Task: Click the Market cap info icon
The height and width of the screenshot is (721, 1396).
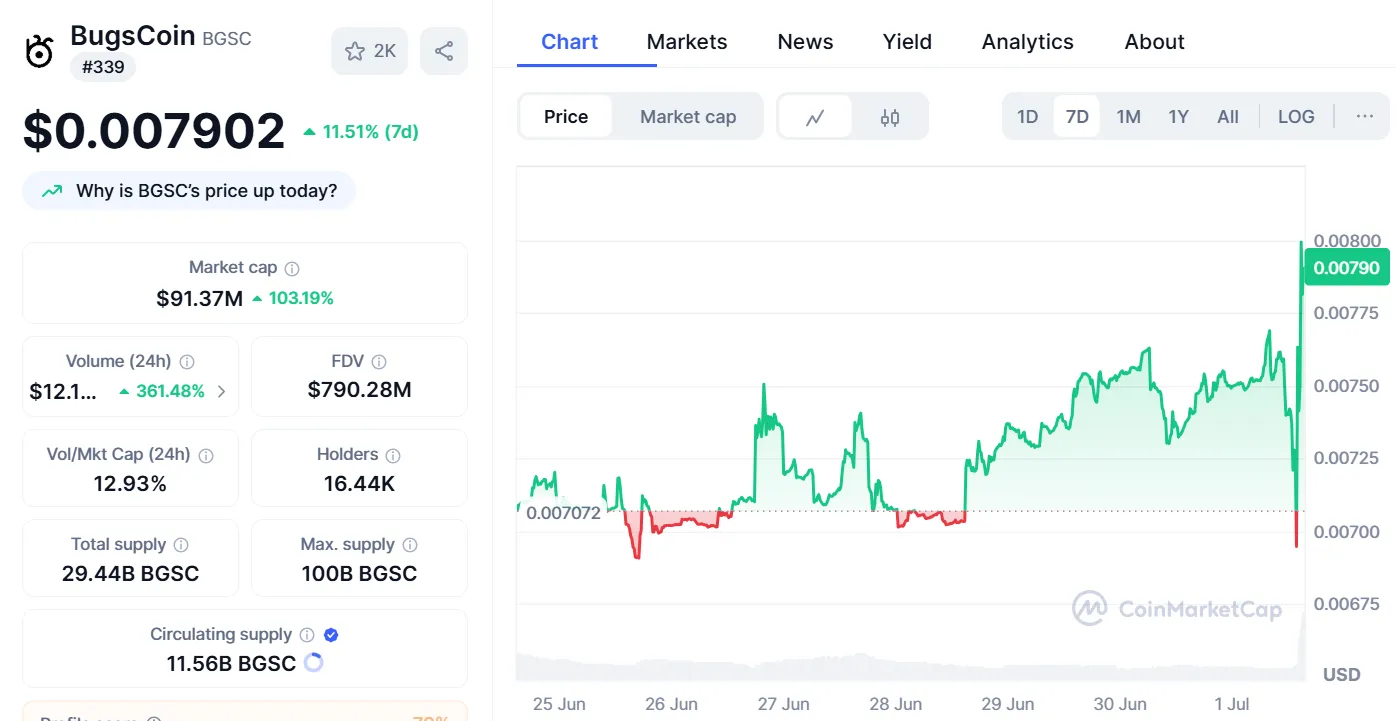Action: tap(292, 268)
